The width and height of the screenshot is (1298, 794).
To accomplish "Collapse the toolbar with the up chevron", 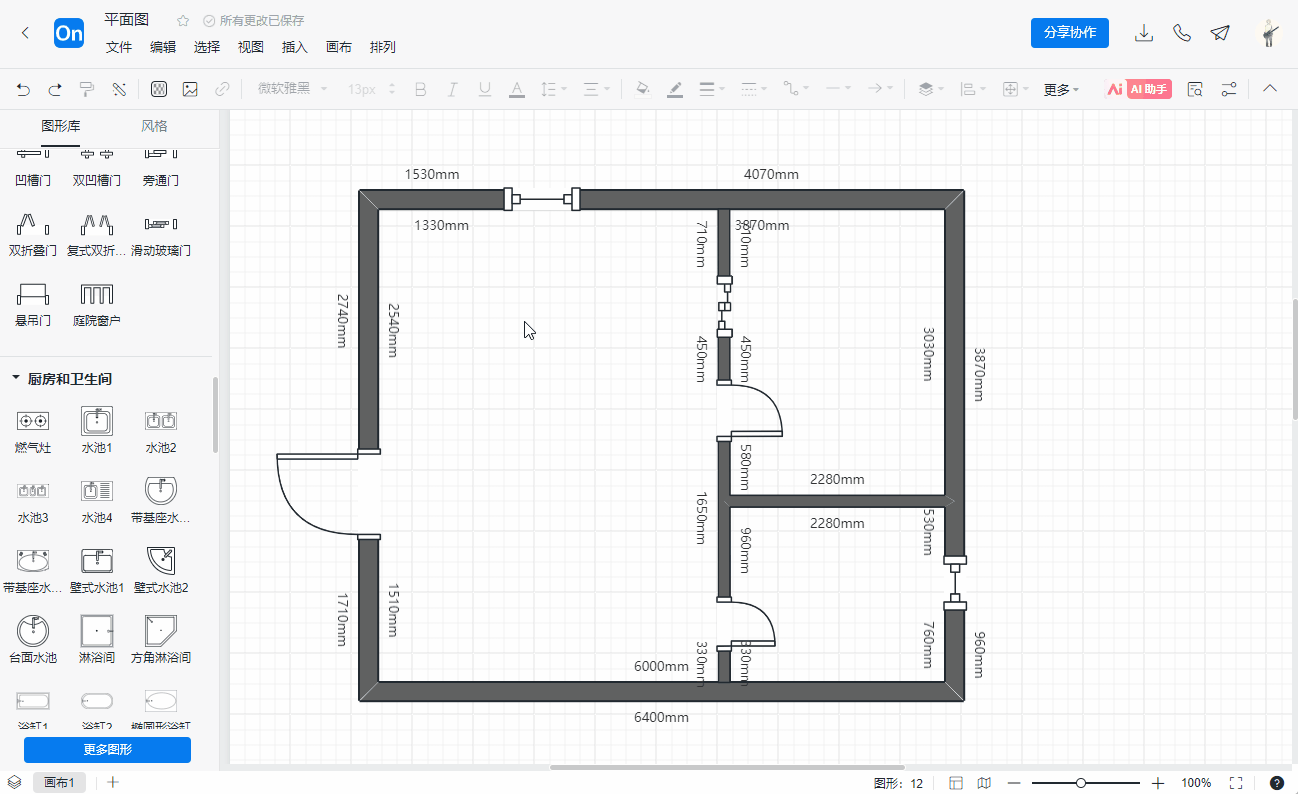I will (1270, 89).
